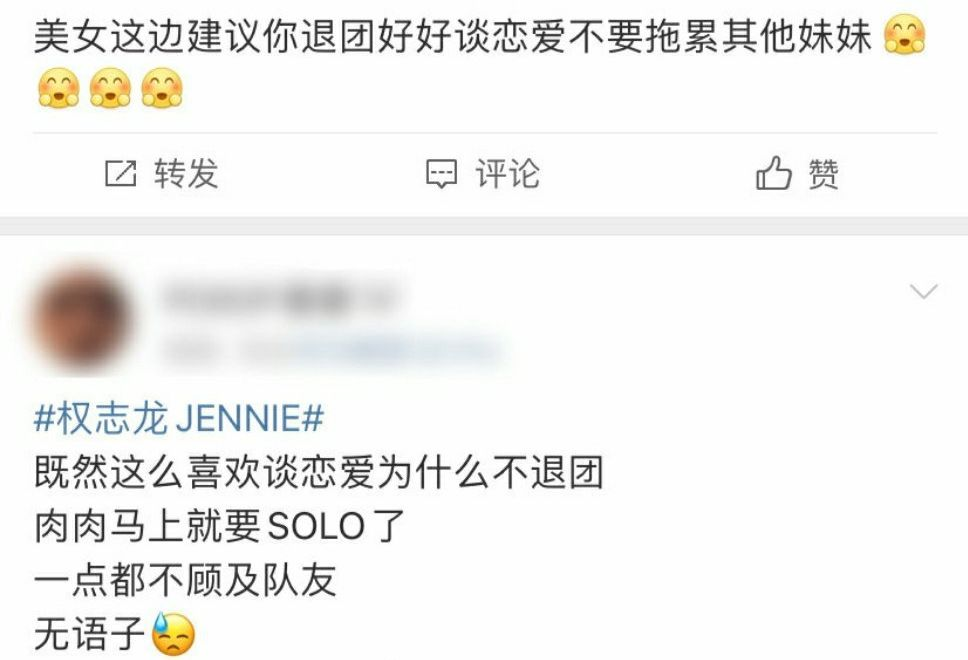Open the blurred user avatar
968x660 pixels.
coord(81,319)
